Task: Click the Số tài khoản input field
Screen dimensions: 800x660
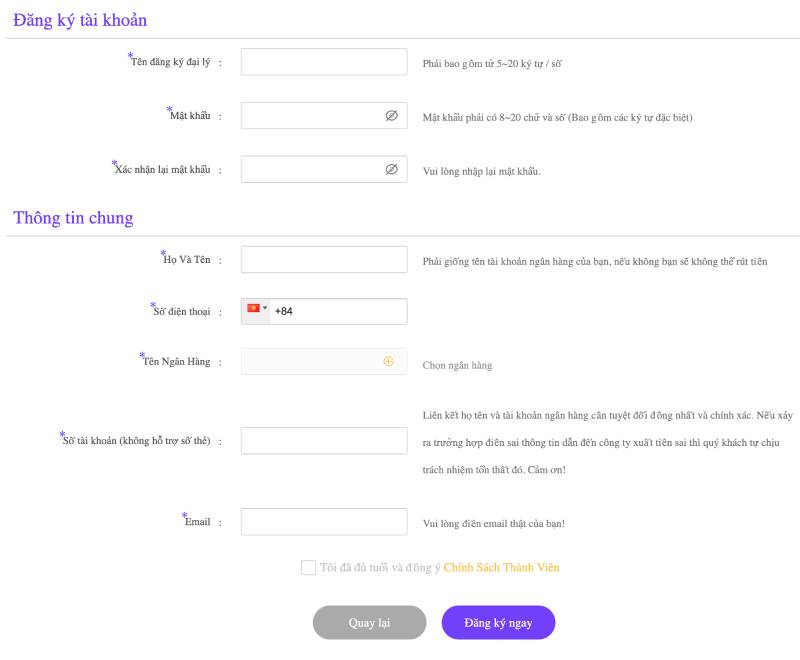Action: pos(323,441)
